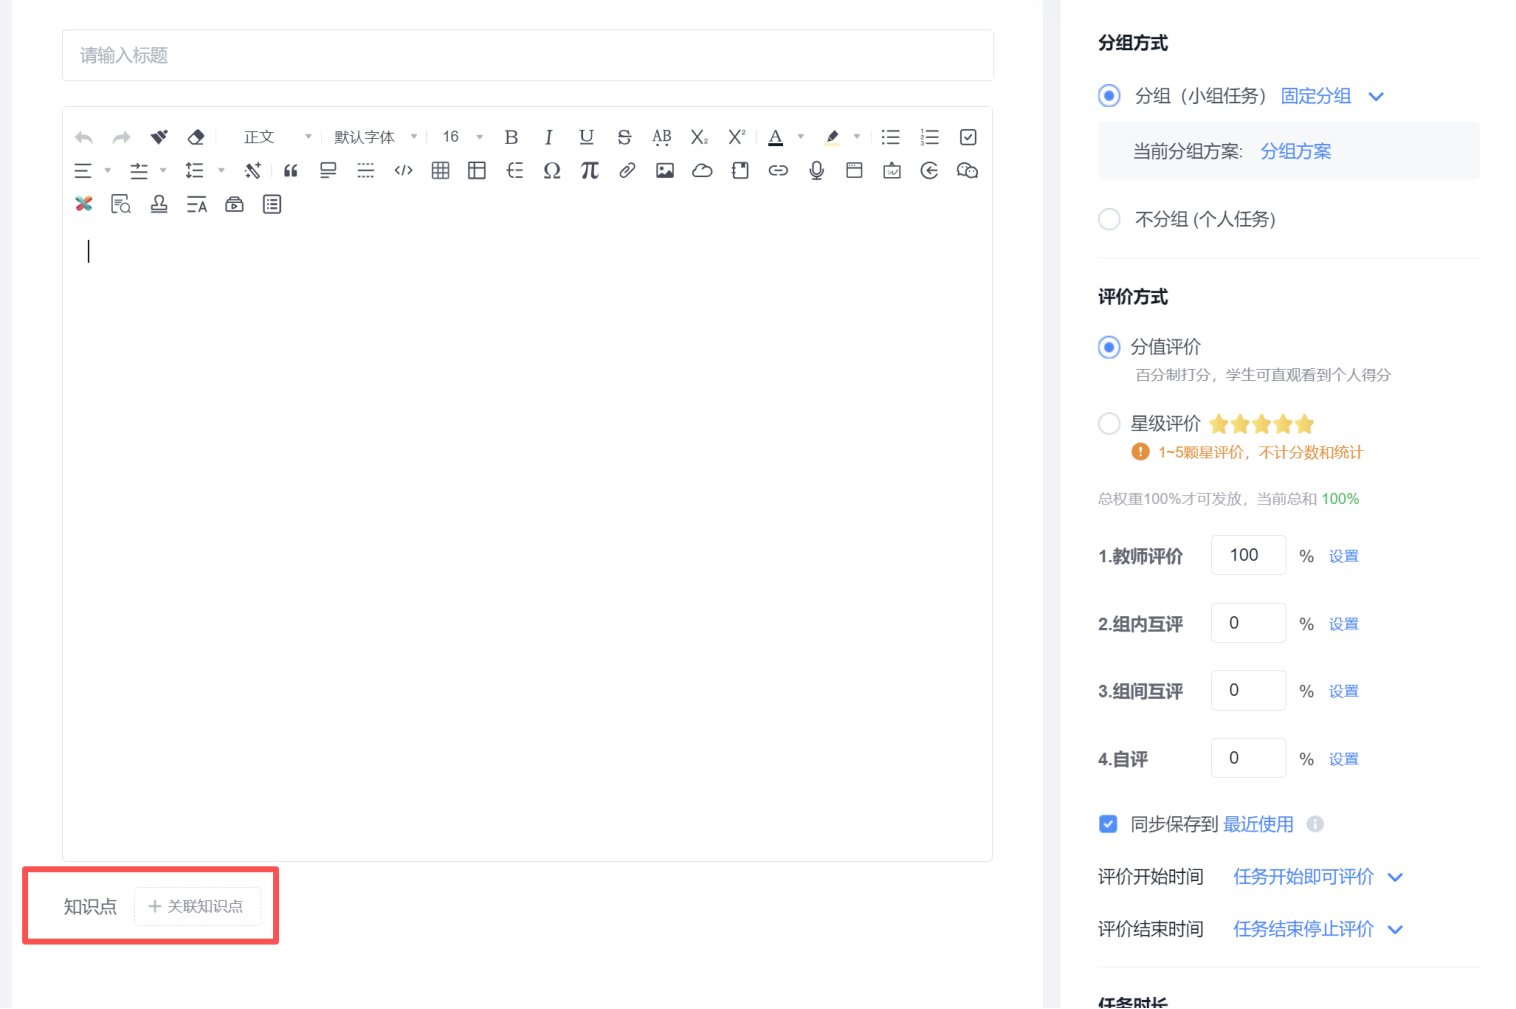
Task: Insert a math formula with the pi icon
Action: 590,171
